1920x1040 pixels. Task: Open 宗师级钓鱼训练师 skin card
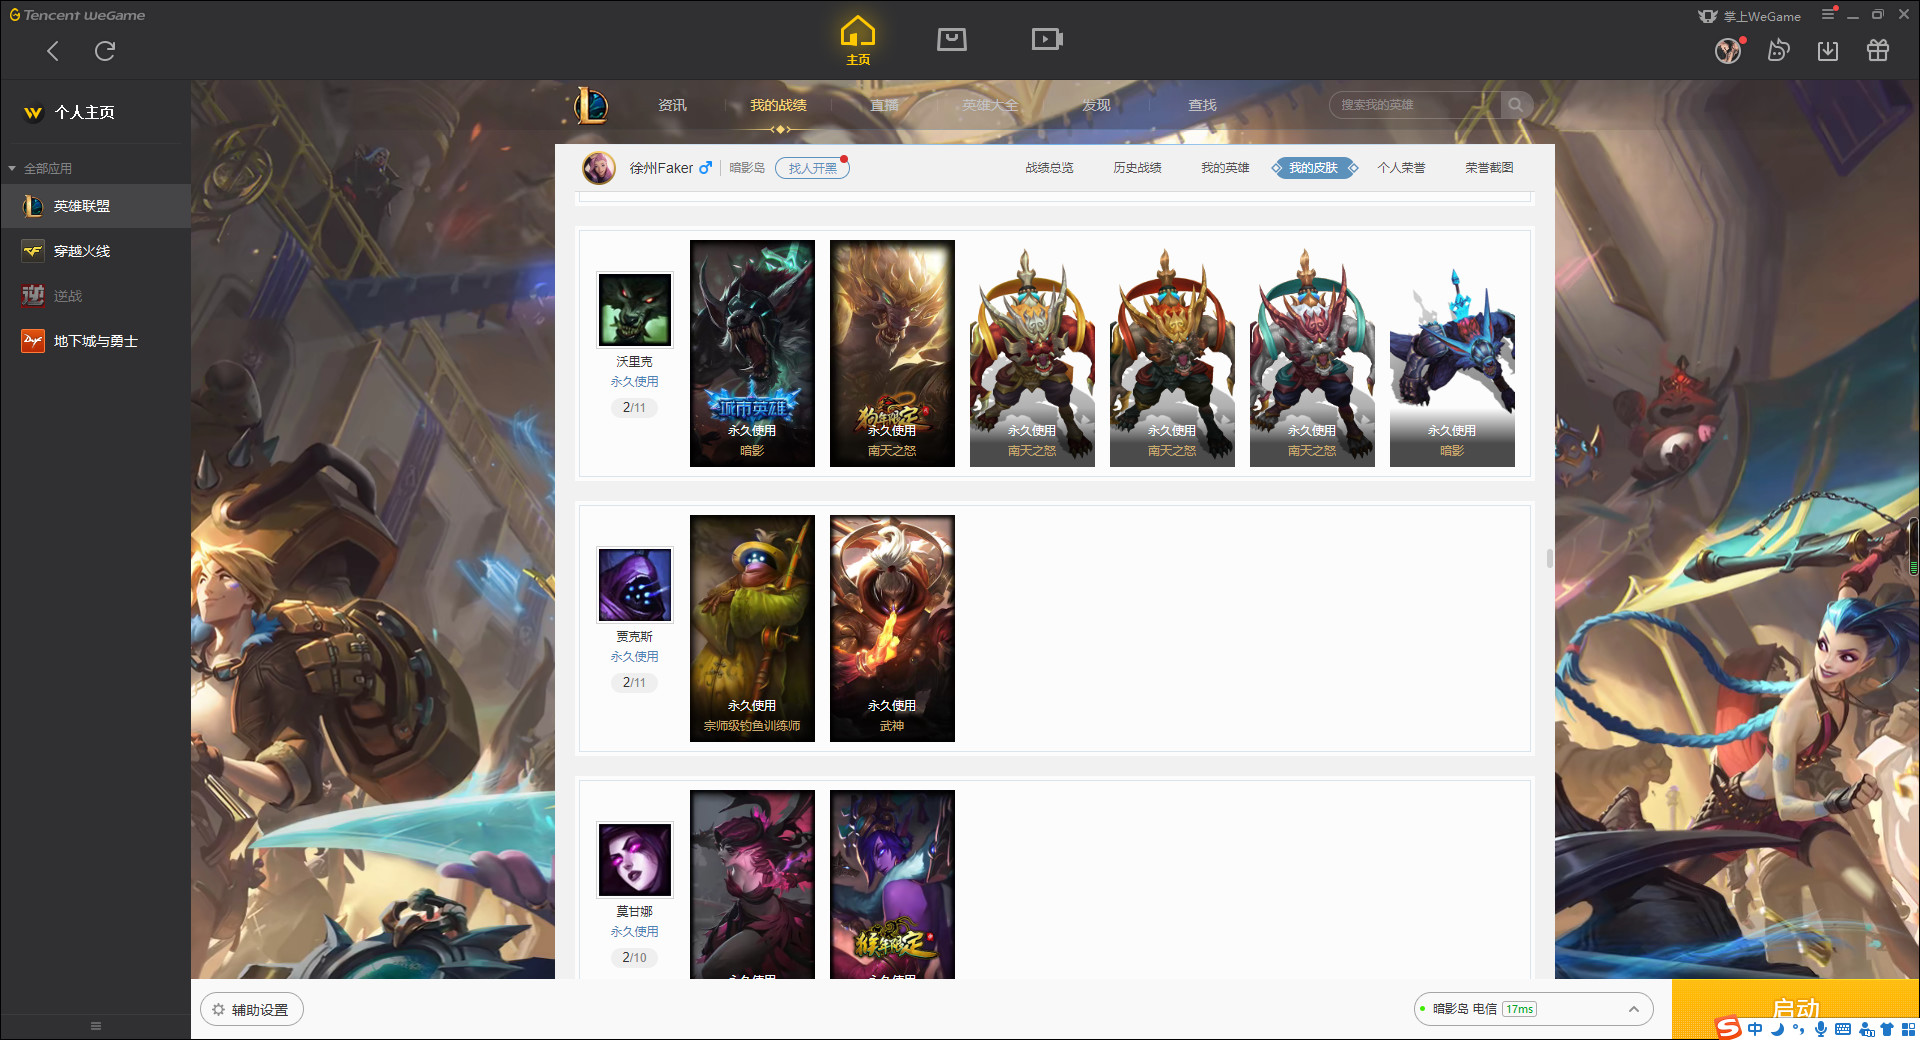752,628
